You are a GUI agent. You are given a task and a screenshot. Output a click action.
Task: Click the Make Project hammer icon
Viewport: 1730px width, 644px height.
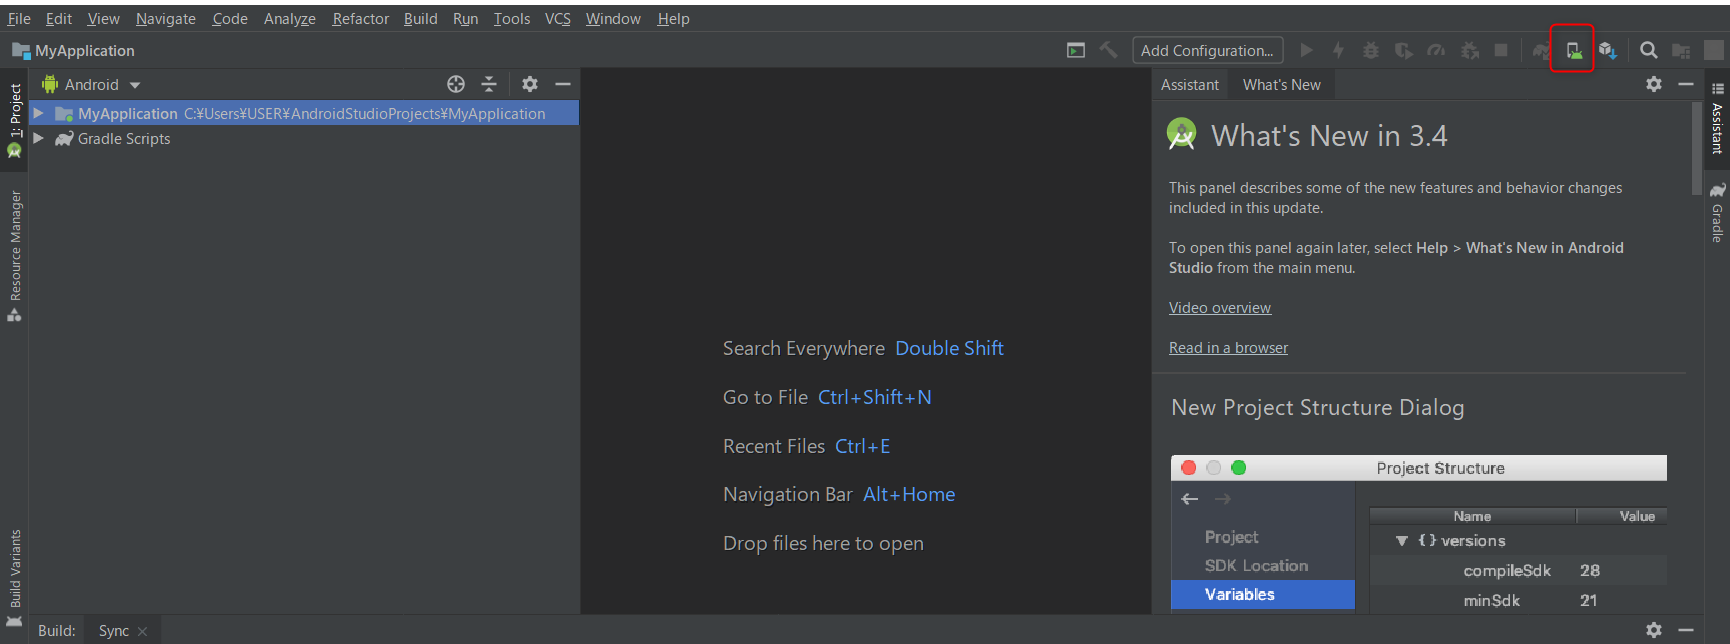point(1108,50)
